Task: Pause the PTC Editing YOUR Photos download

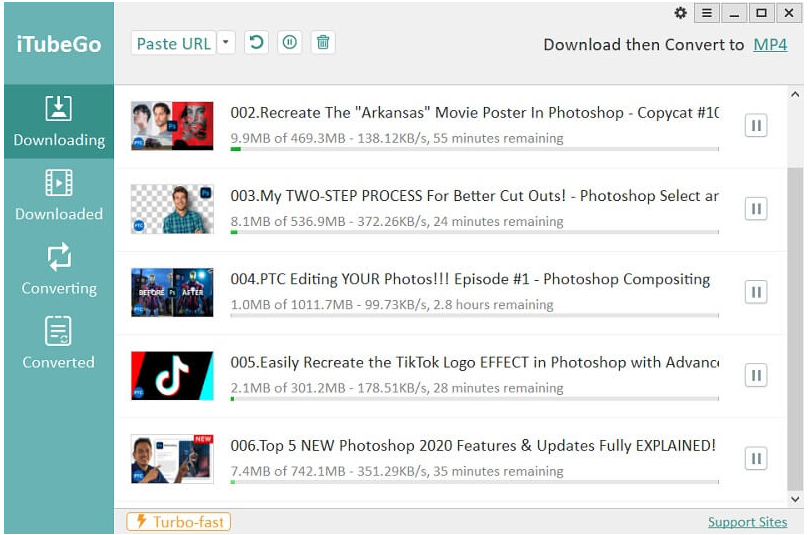Action: coord(756,292)
